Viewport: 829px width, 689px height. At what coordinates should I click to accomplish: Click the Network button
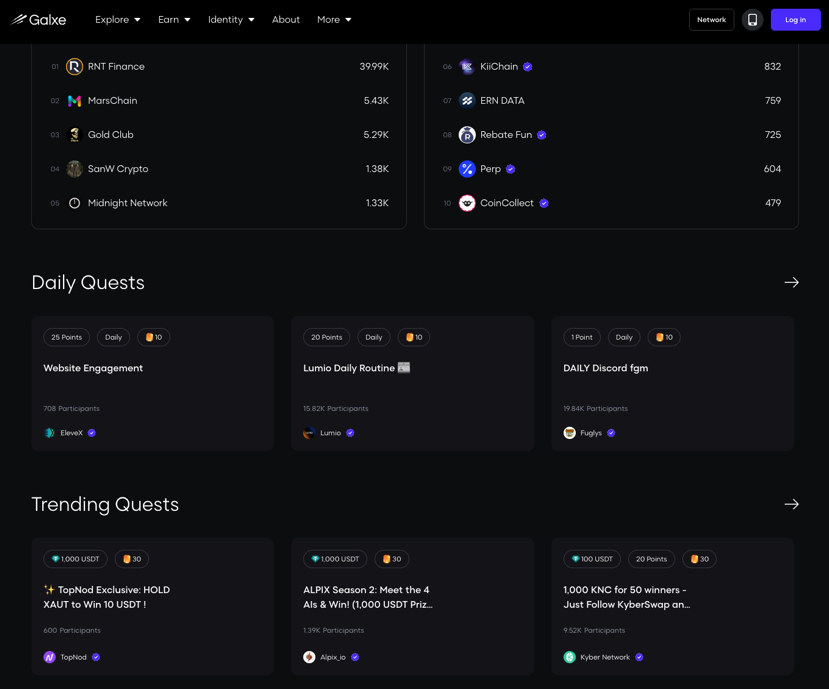(711, 20)
